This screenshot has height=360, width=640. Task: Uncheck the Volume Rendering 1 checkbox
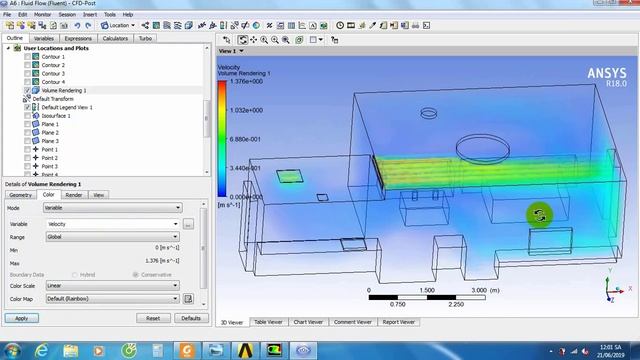pos(27,90)
